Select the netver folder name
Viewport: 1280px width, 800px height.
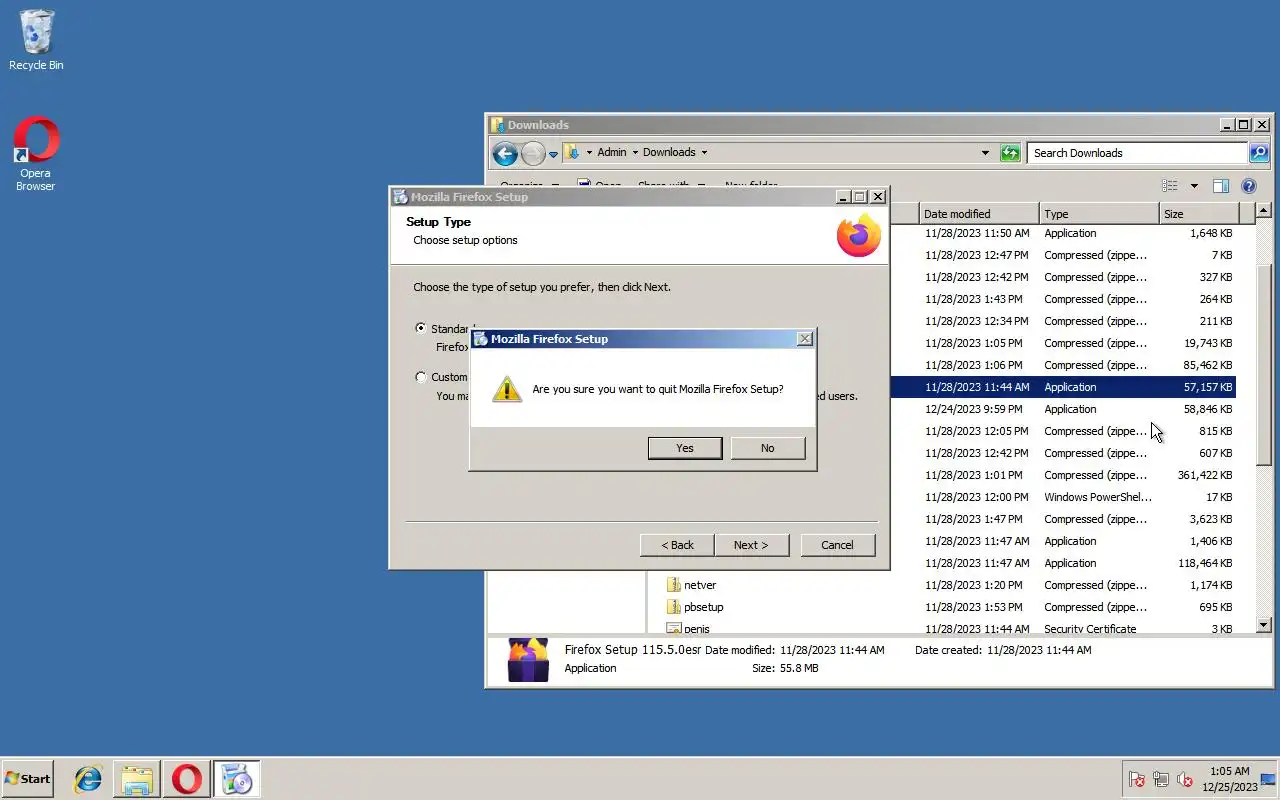(700, 585)
